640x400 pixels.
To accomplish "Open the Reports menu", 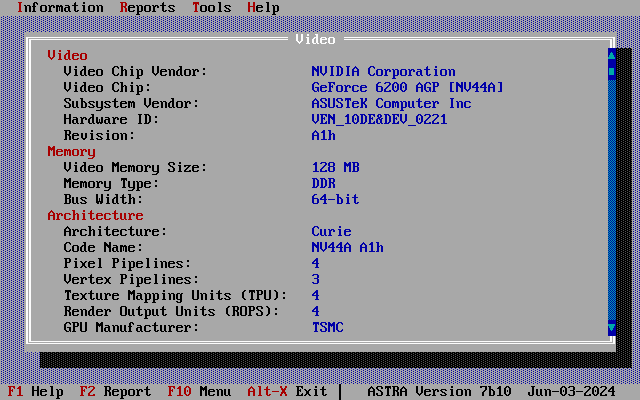I will click(x=147, y=7).
